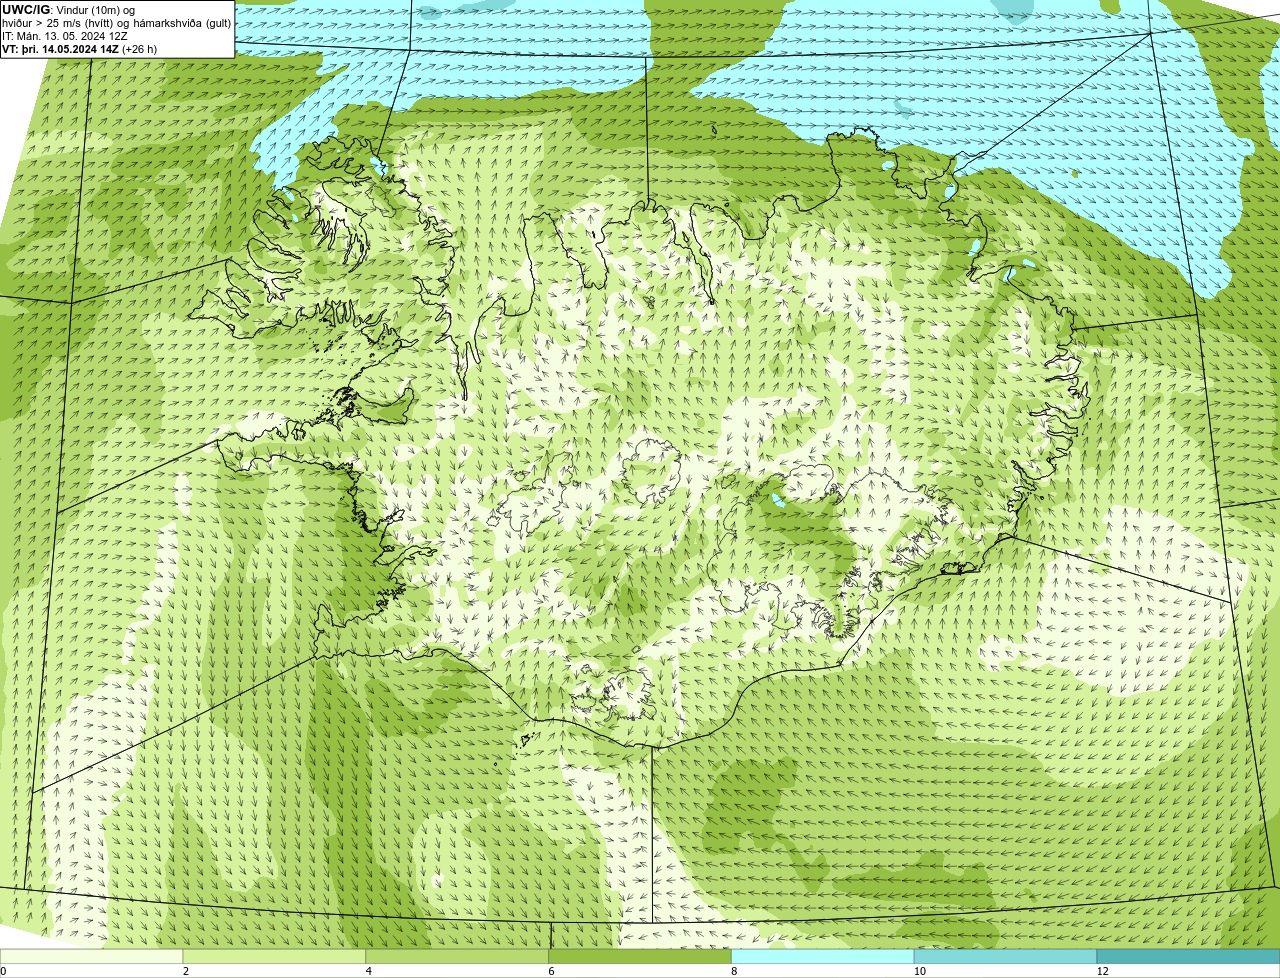The width and height of the screenshot is (1280, 978).
Task: Click the 'UWC/IG: Vindur (10m) og' title line
Action: [x=68, y=10]
